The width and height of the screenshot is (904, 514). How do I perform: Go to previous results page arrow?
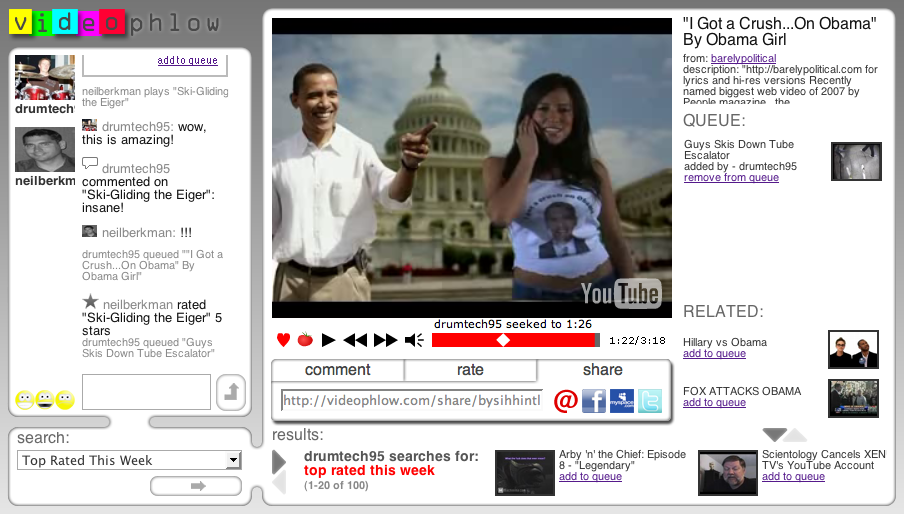(x=279, y=483)
